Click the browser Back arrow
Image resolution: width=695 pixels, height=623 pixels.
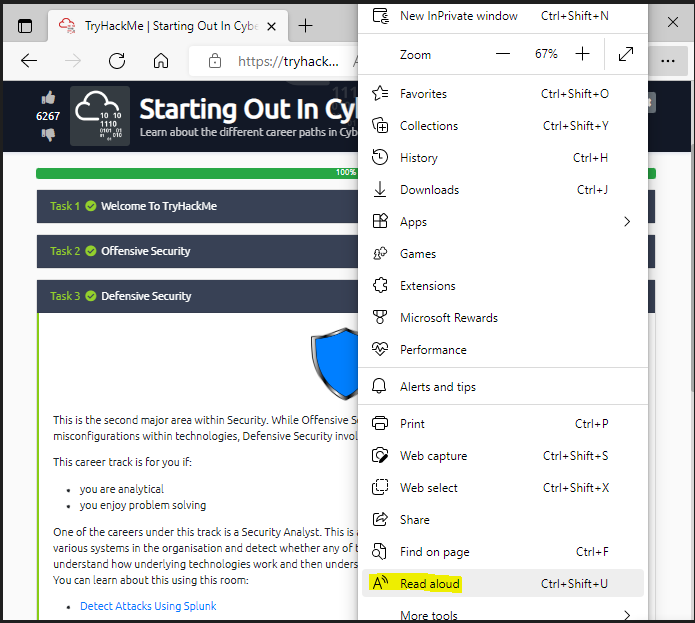[29, 60]
